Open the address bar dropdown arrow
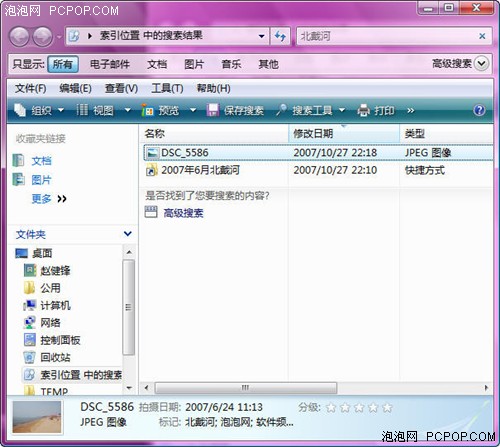500x447 pixels. [262, 36]
